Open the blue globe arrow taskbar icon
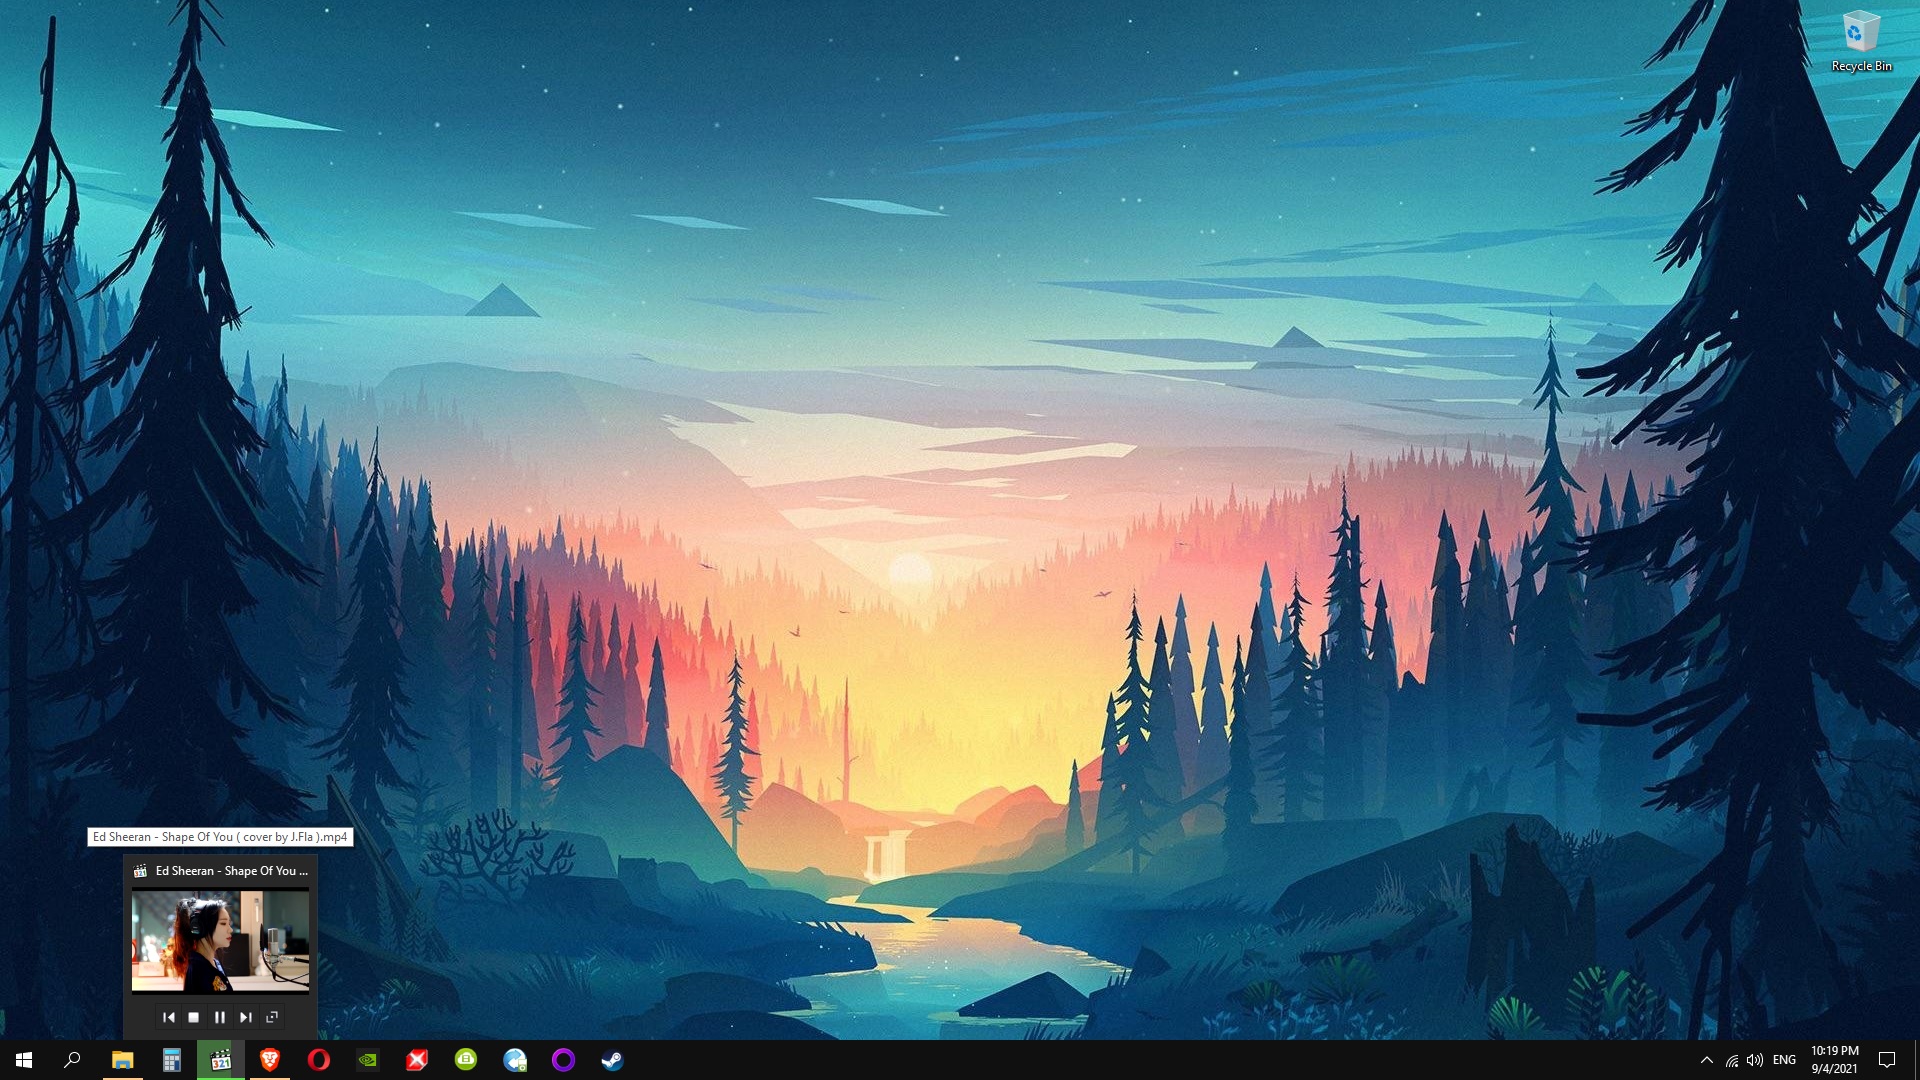The height and width of the screenshot is (1080, 1920). [x=514, y=1060]
